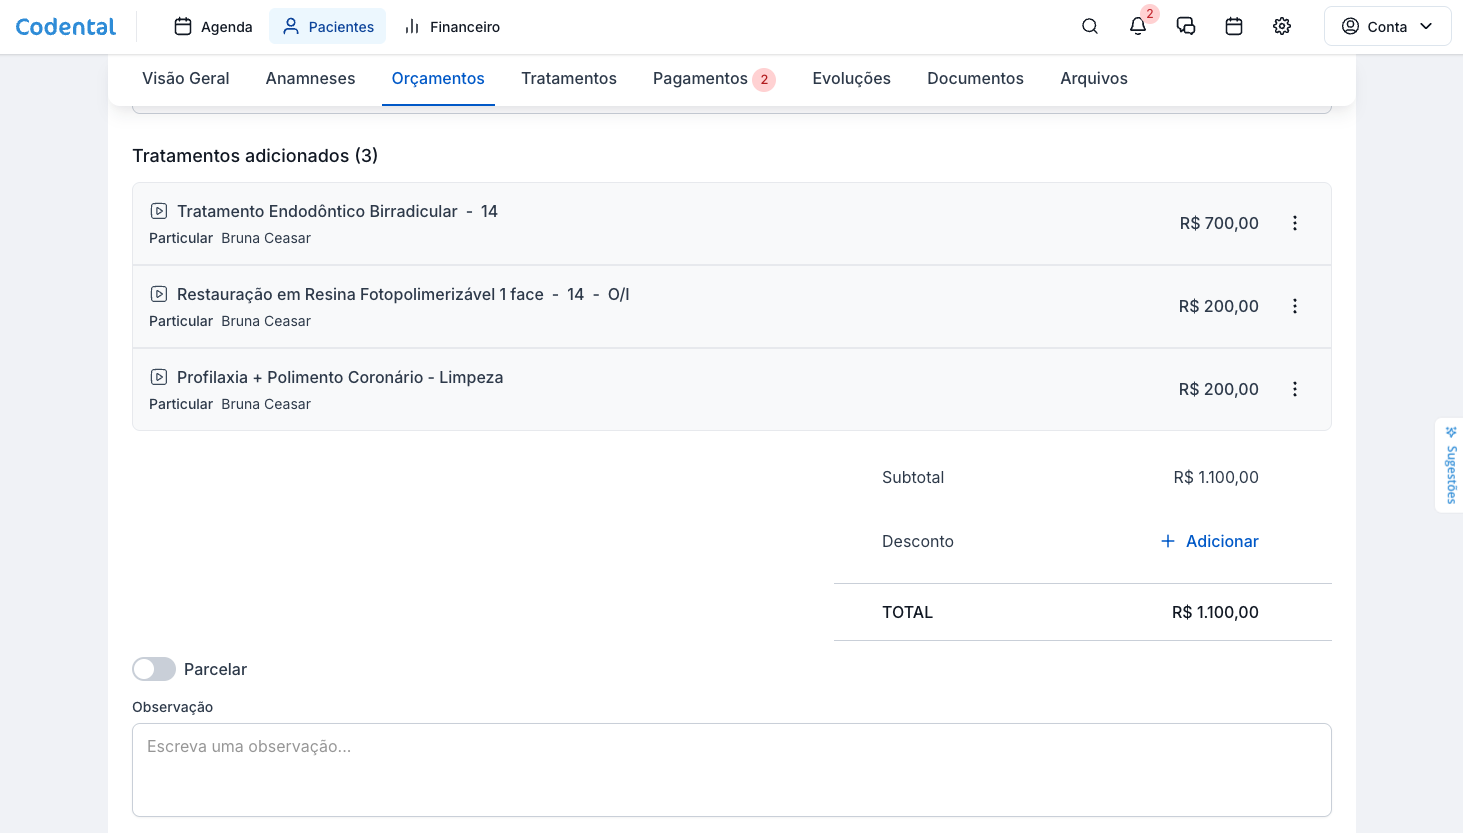Open the chat messages icon
This screenshot has height=833, width=1463.
tap(1186, 27)
